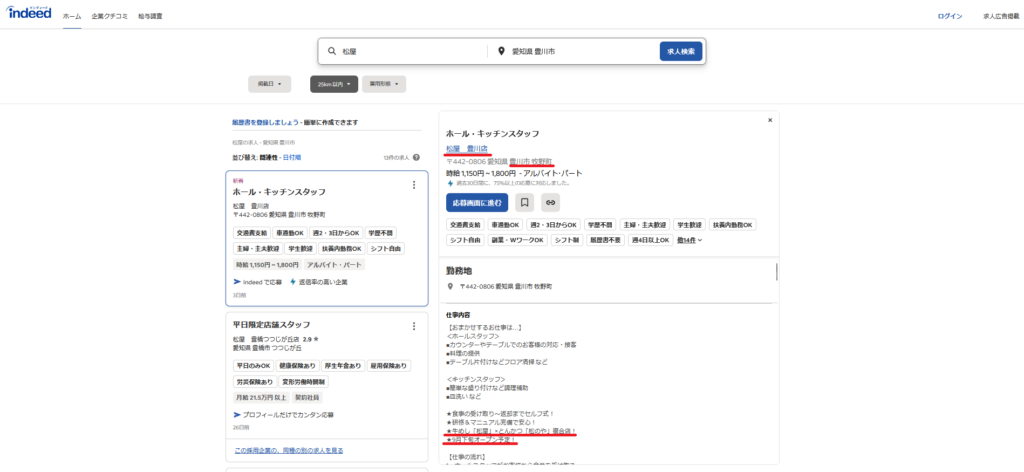Open the job count help question-mark icon
Screen dimensions: 1024x472
click(416, 157)
